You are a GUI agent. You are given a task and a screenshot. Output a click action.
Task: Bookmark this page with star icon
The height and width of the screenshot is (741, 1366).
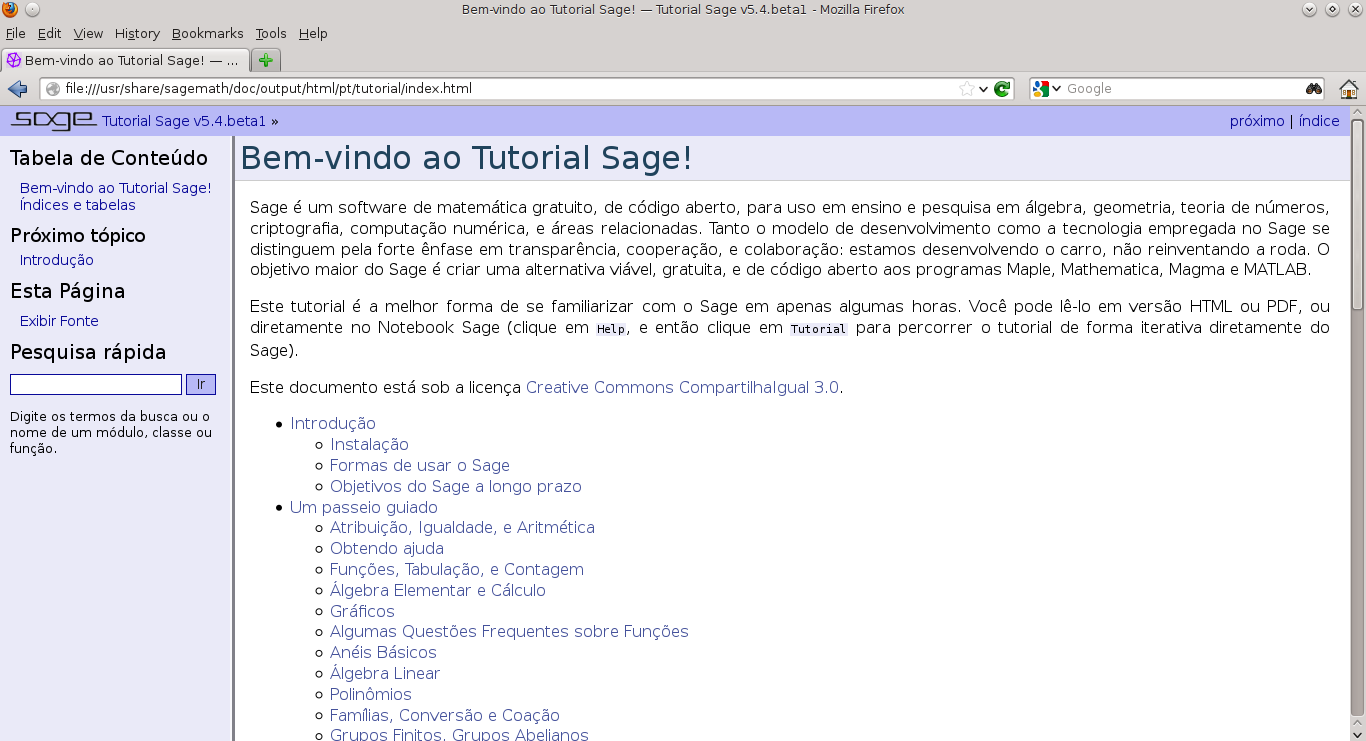coord(966,89)
